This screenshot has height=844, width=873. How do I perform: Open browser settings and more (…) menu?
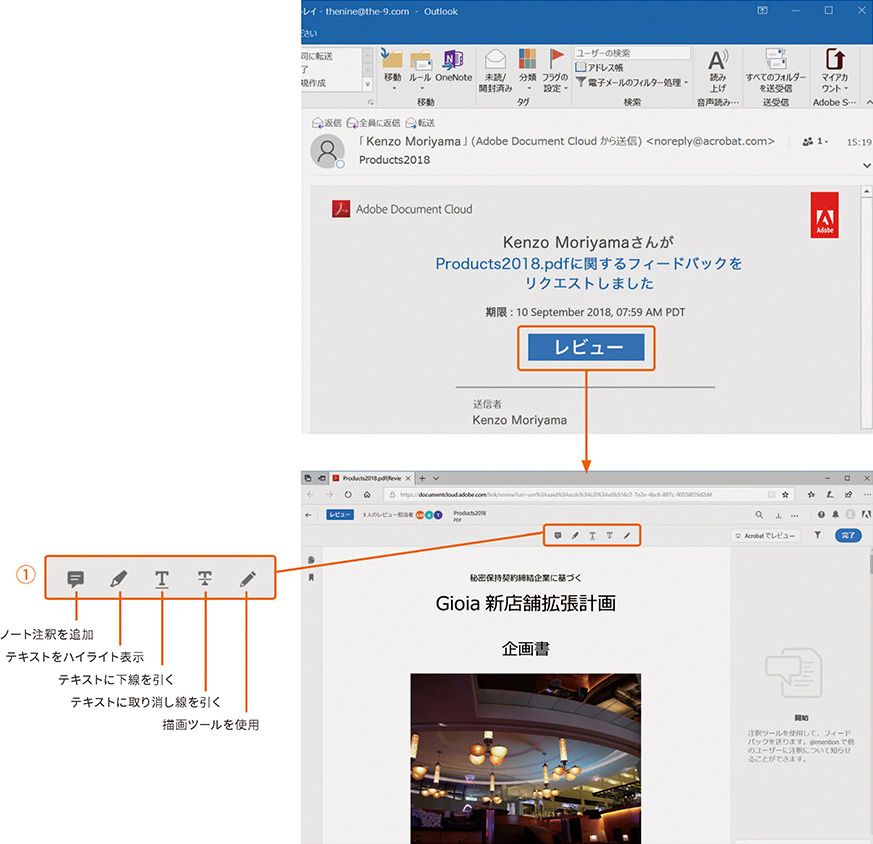click(867, 494)
